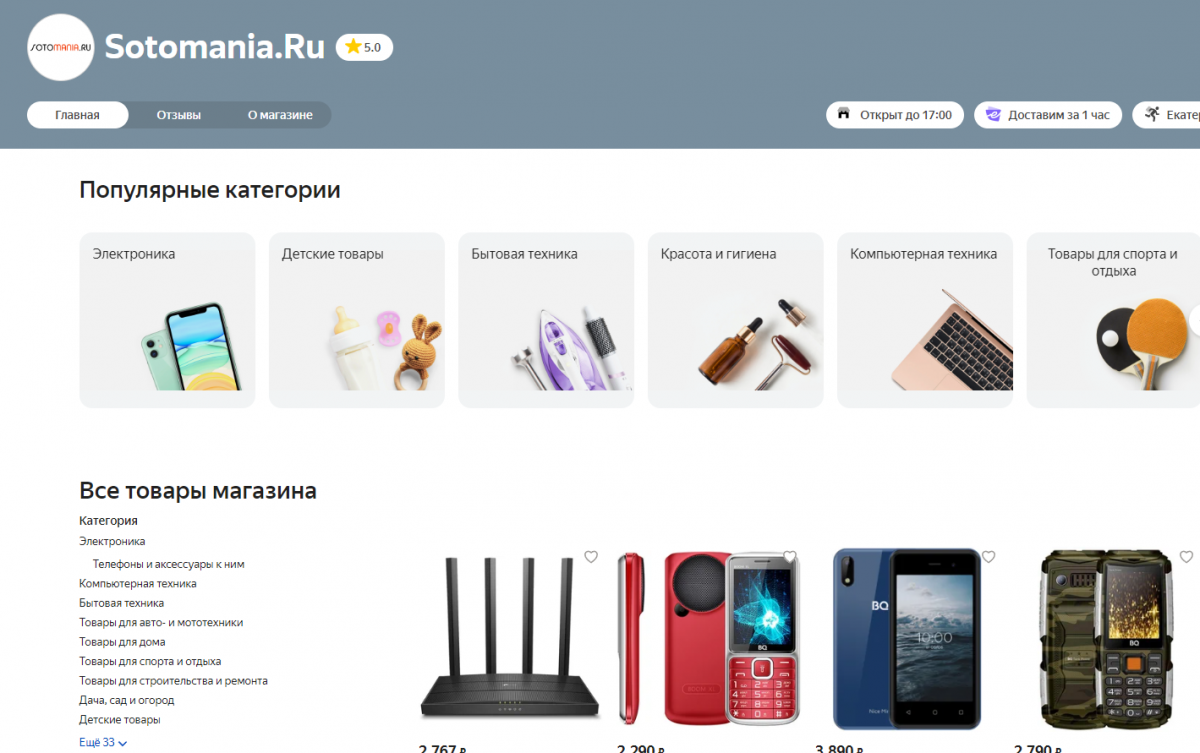Screen dimensions: 1200x753
Task: Favorite the red BQ phone via heart icon
Action: (790, 557)
